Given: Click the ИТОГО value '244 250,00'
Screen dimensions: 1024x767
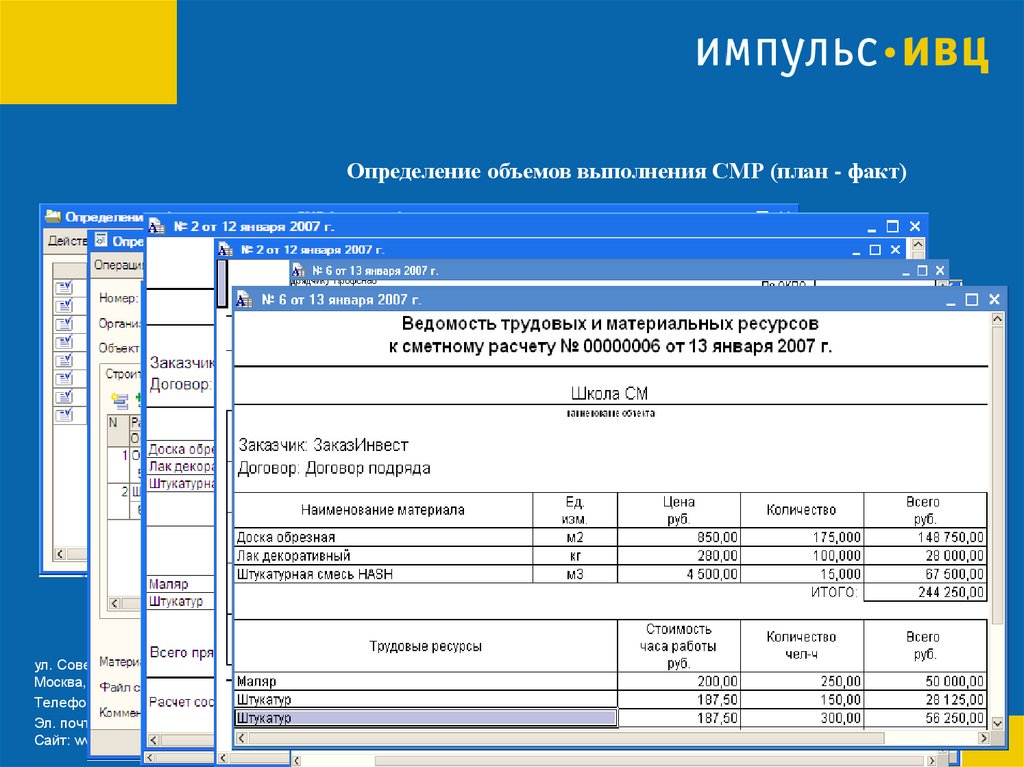Looking at the screenshot, I should (x=925, y=592).
